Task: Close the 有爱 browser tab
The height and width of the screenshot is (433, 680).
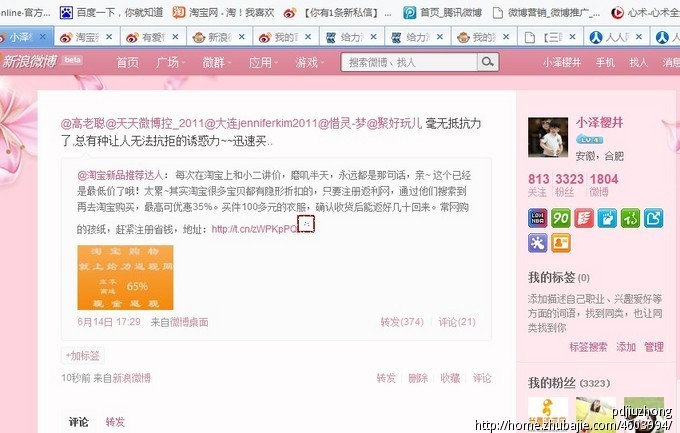Action: (x=175, y=37)
